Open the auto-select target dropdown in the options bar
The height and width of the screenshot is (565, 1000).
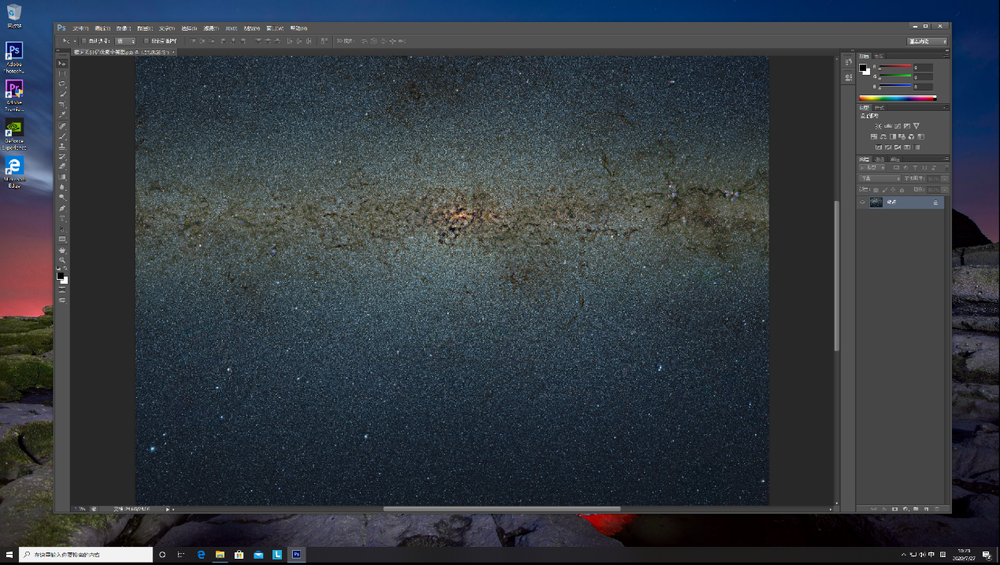tap(126, 41)
